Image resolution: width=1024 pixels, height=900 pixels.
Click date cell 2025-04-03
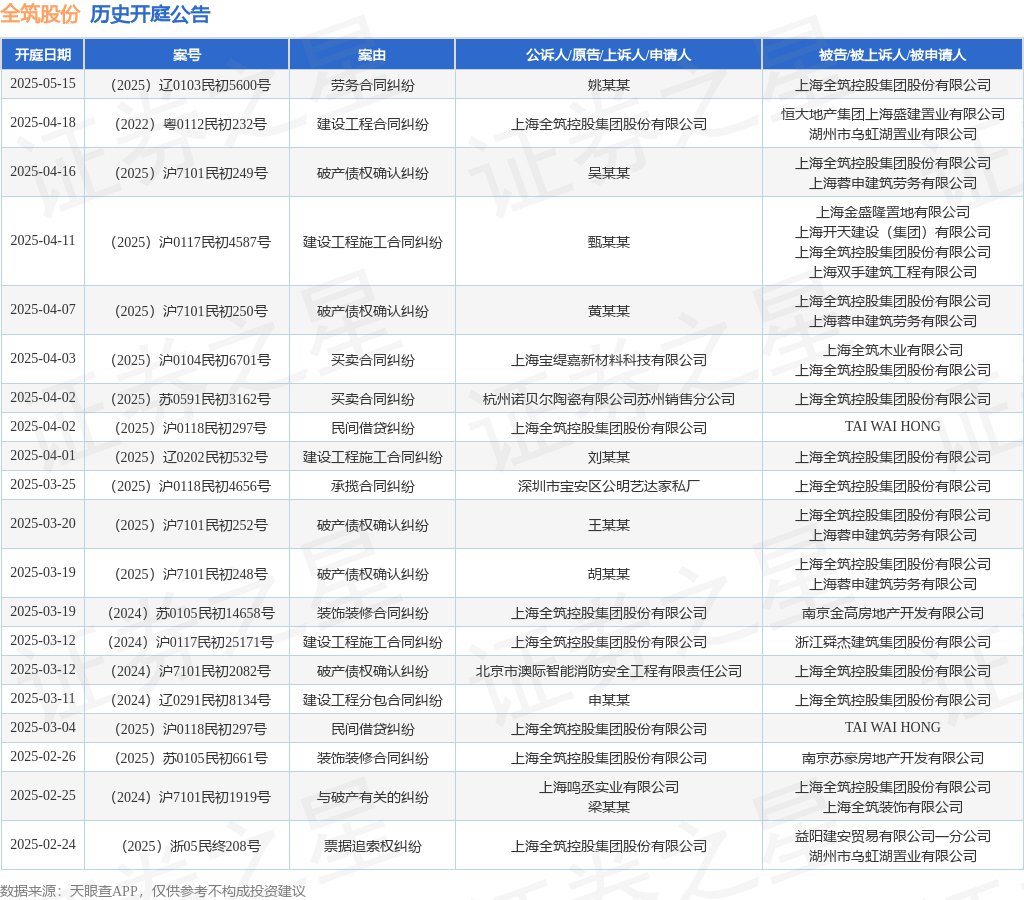pos(42,359)
